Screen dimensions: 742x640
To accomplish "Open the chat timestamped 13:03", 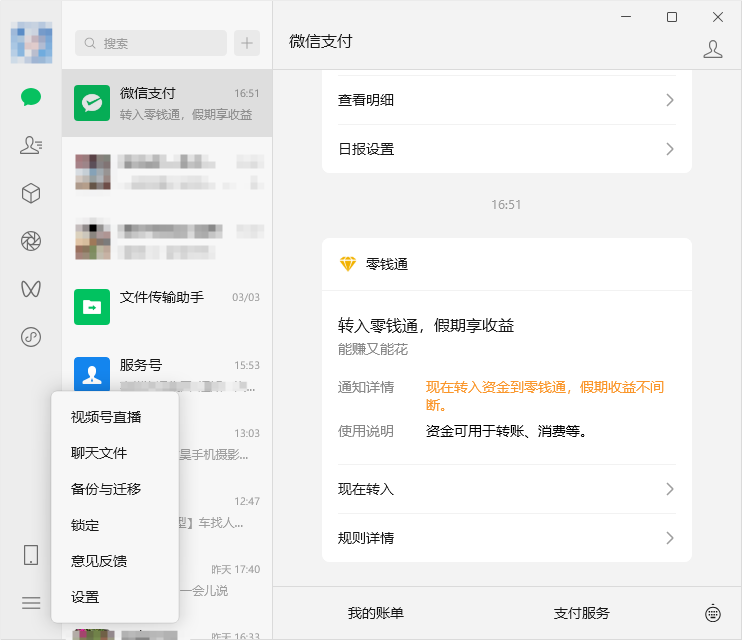I will 225,444.
